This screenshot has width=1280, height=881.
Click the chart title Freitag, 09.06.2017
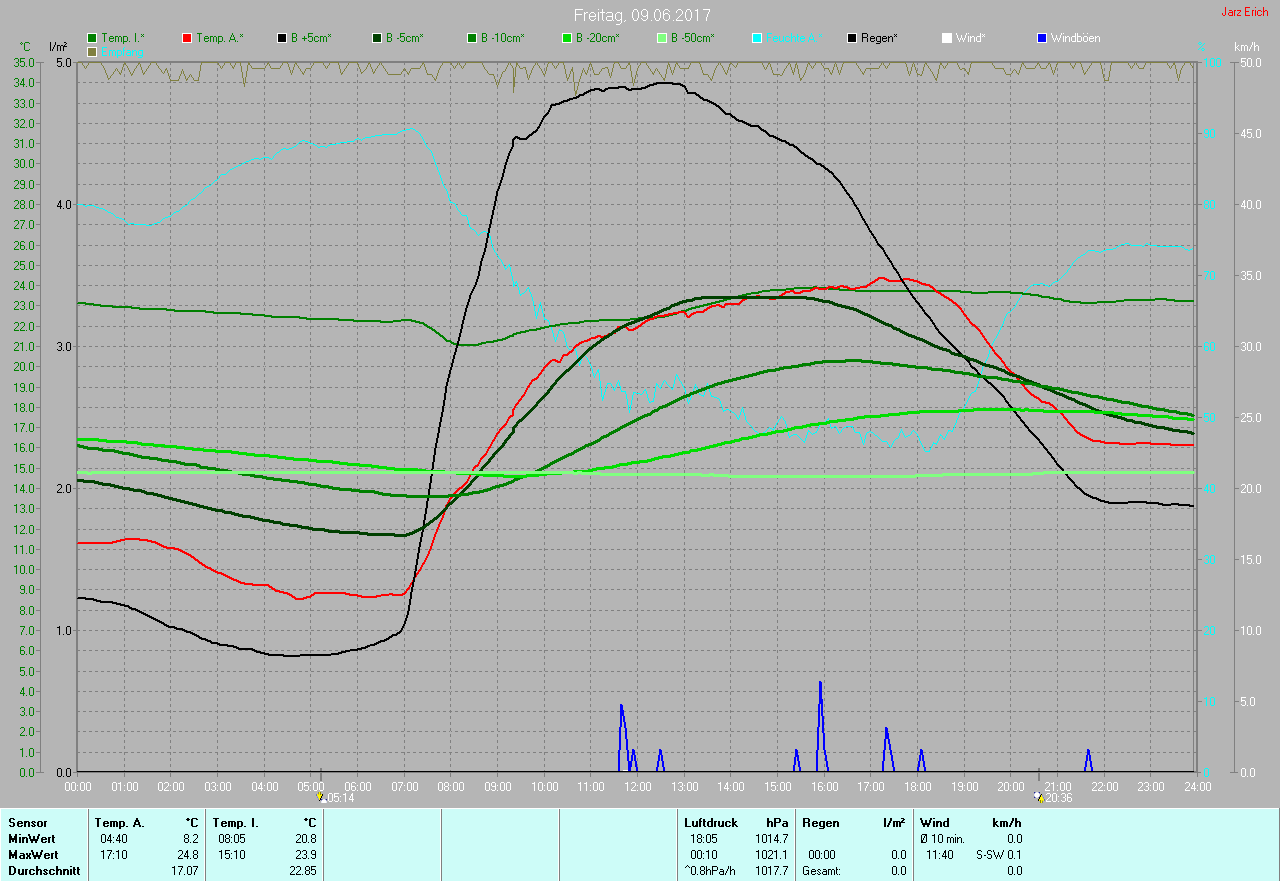(642, 15)
